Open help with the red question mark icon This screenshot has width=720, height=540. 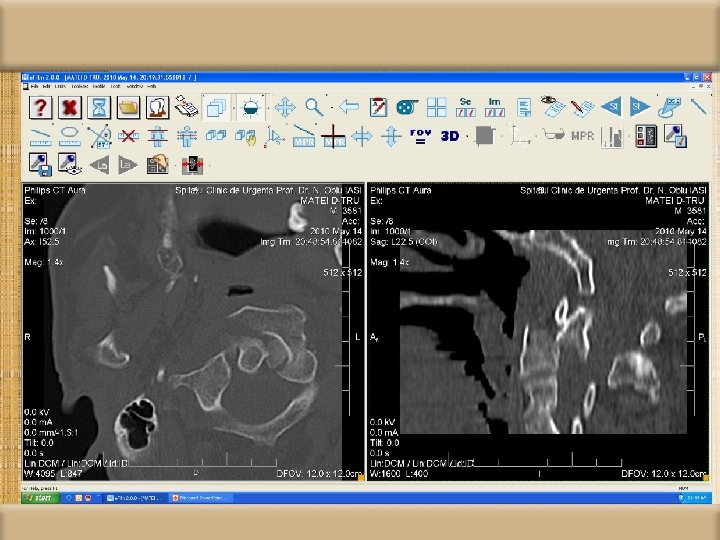point(40,107)
